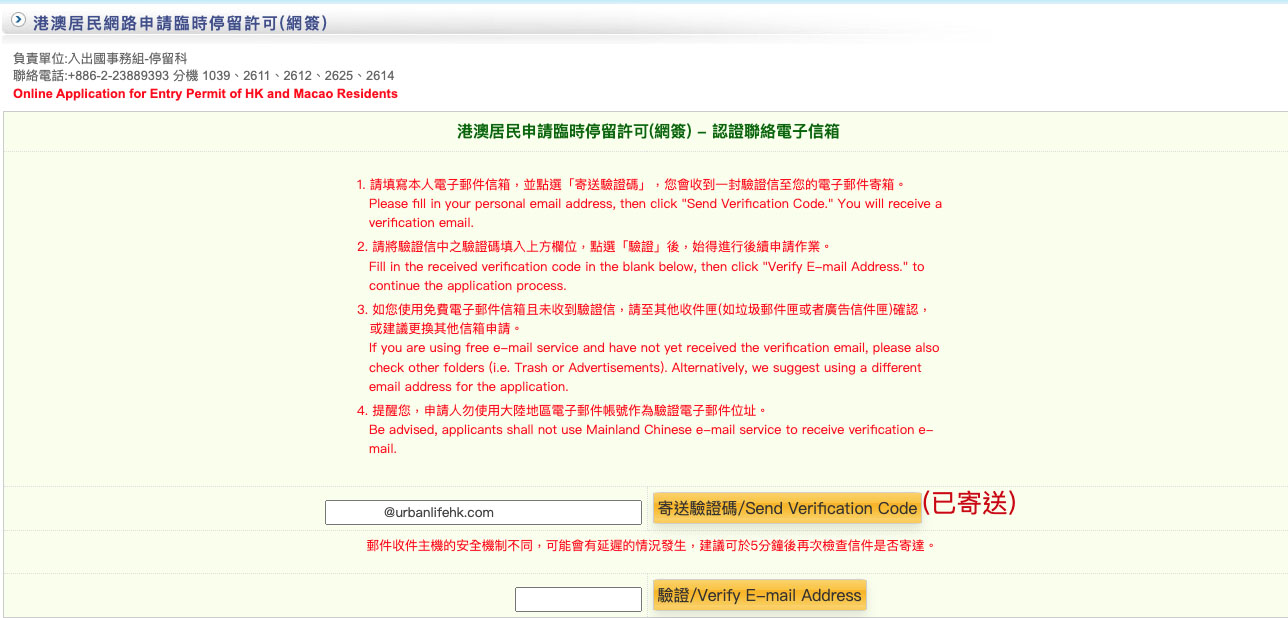Select the verification code input field
This screenshot has height=618, width=1288.
coord(578,598)
